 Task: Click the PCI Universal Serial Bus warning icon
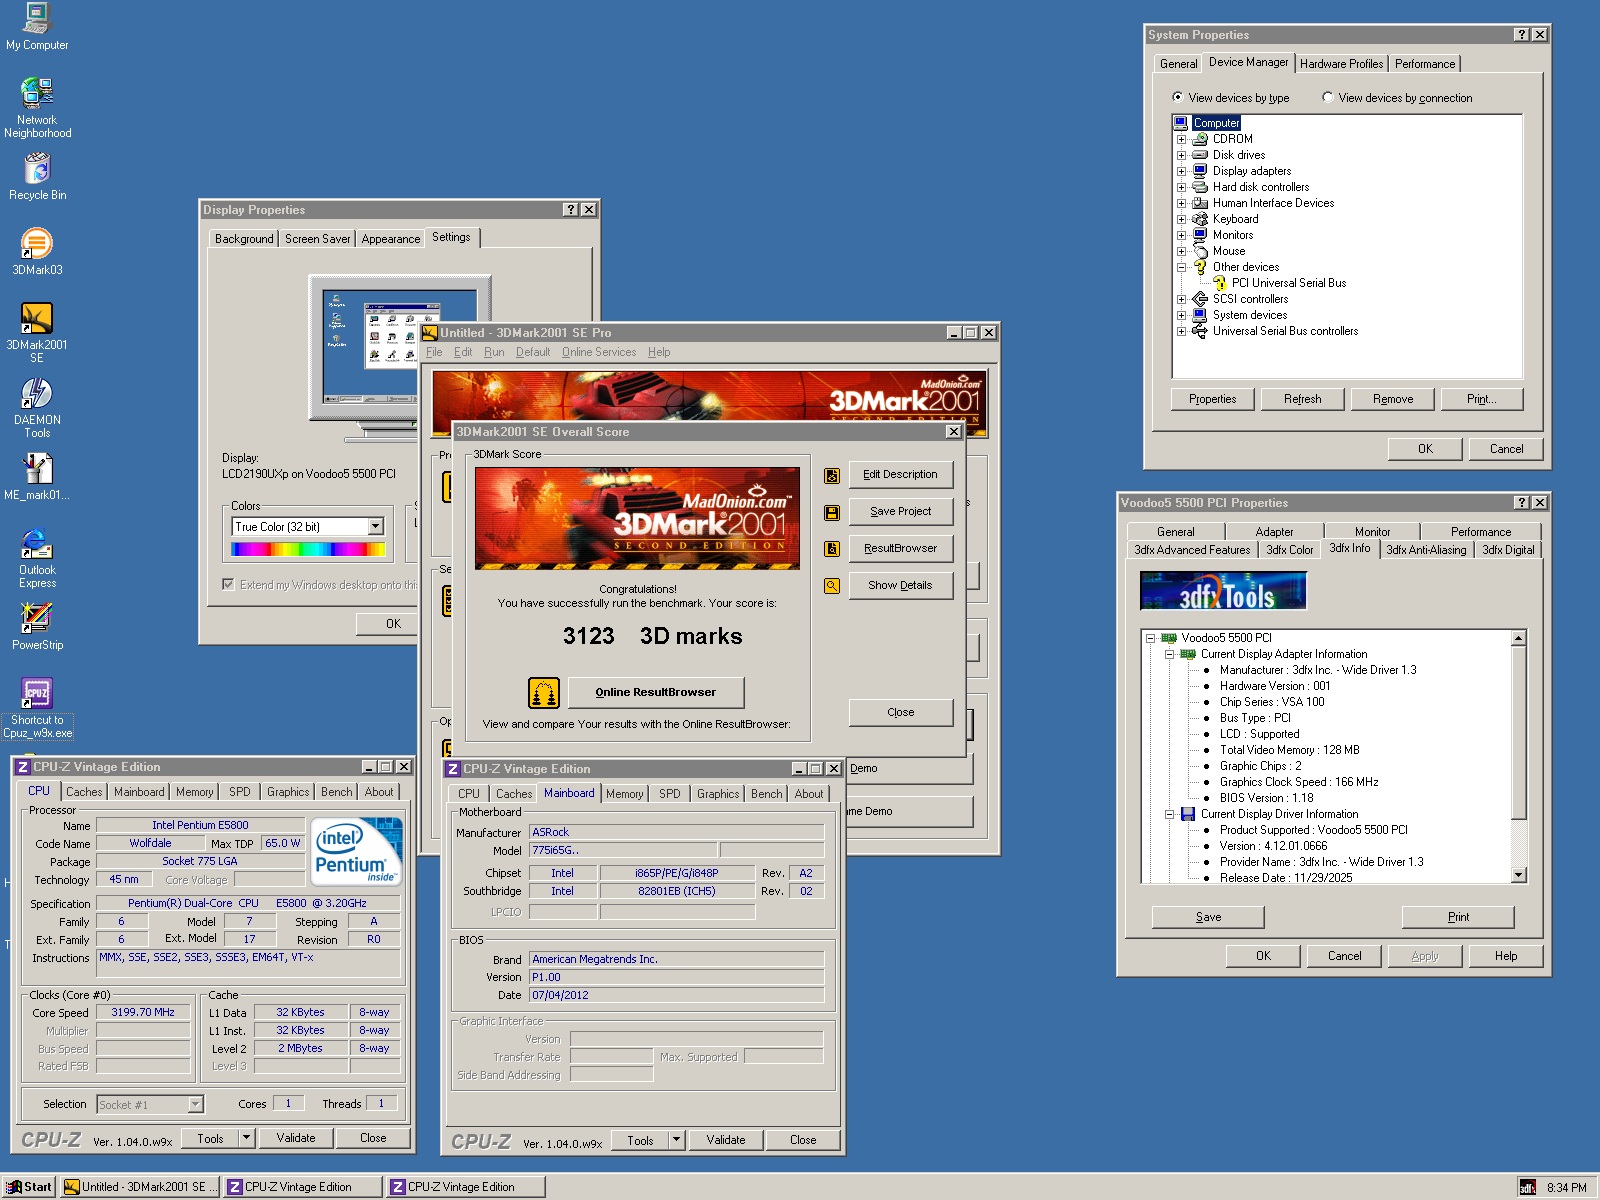point(1219,283)
